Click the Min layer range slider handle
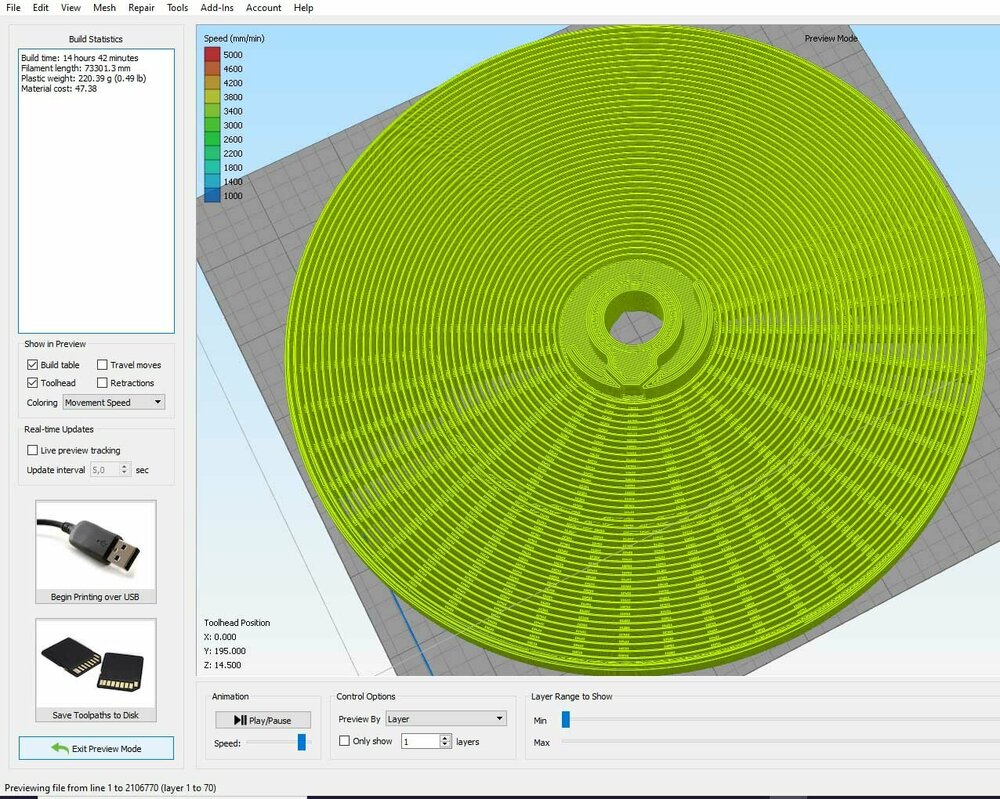 pos(566,719)
